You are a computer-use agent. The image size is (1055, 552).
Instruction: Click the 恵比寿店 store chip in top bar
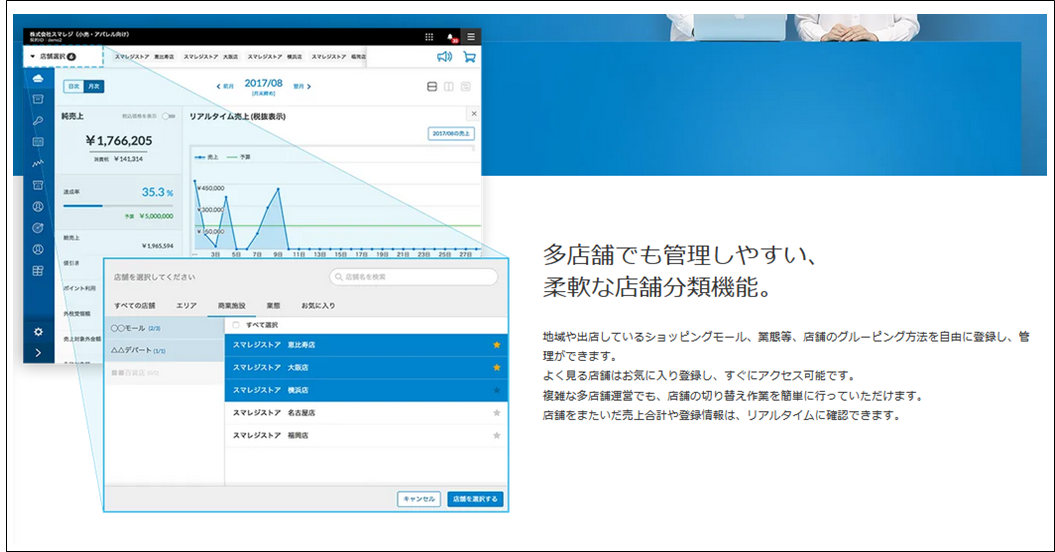pos(143,57)
